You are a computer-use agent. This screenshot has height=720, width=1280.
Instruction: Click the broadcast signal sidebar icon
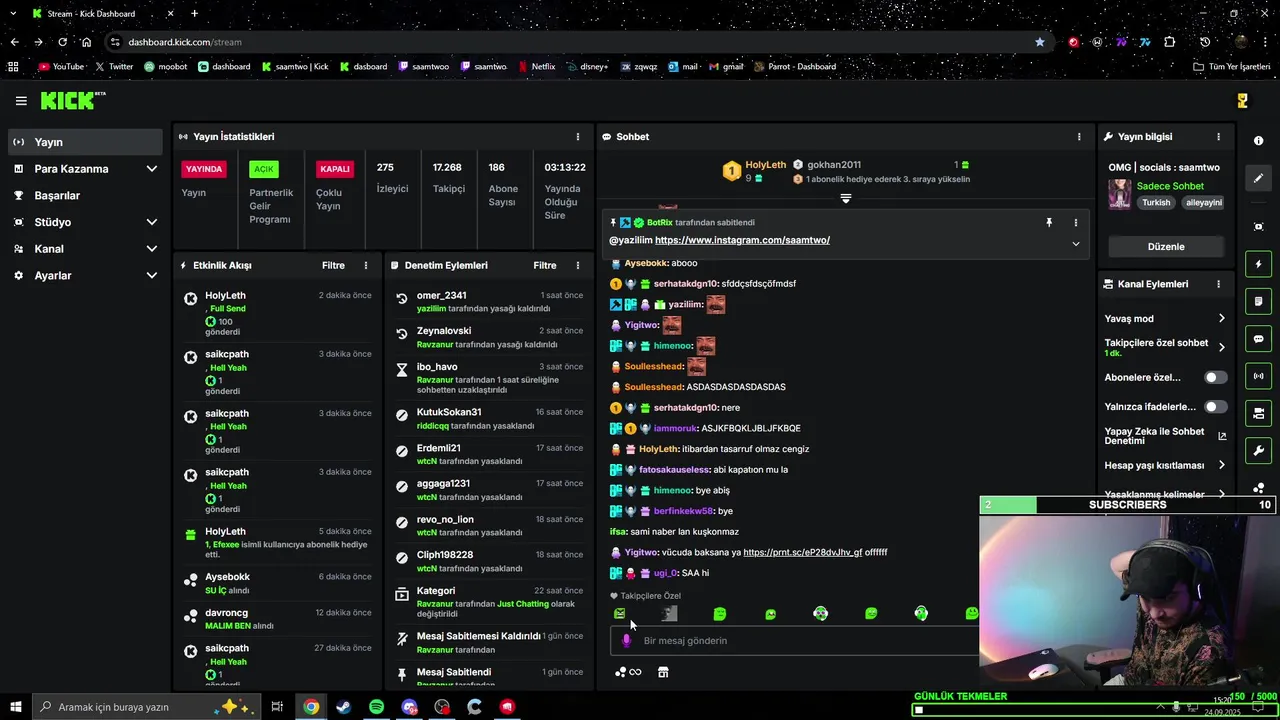tap(1258, 376)
